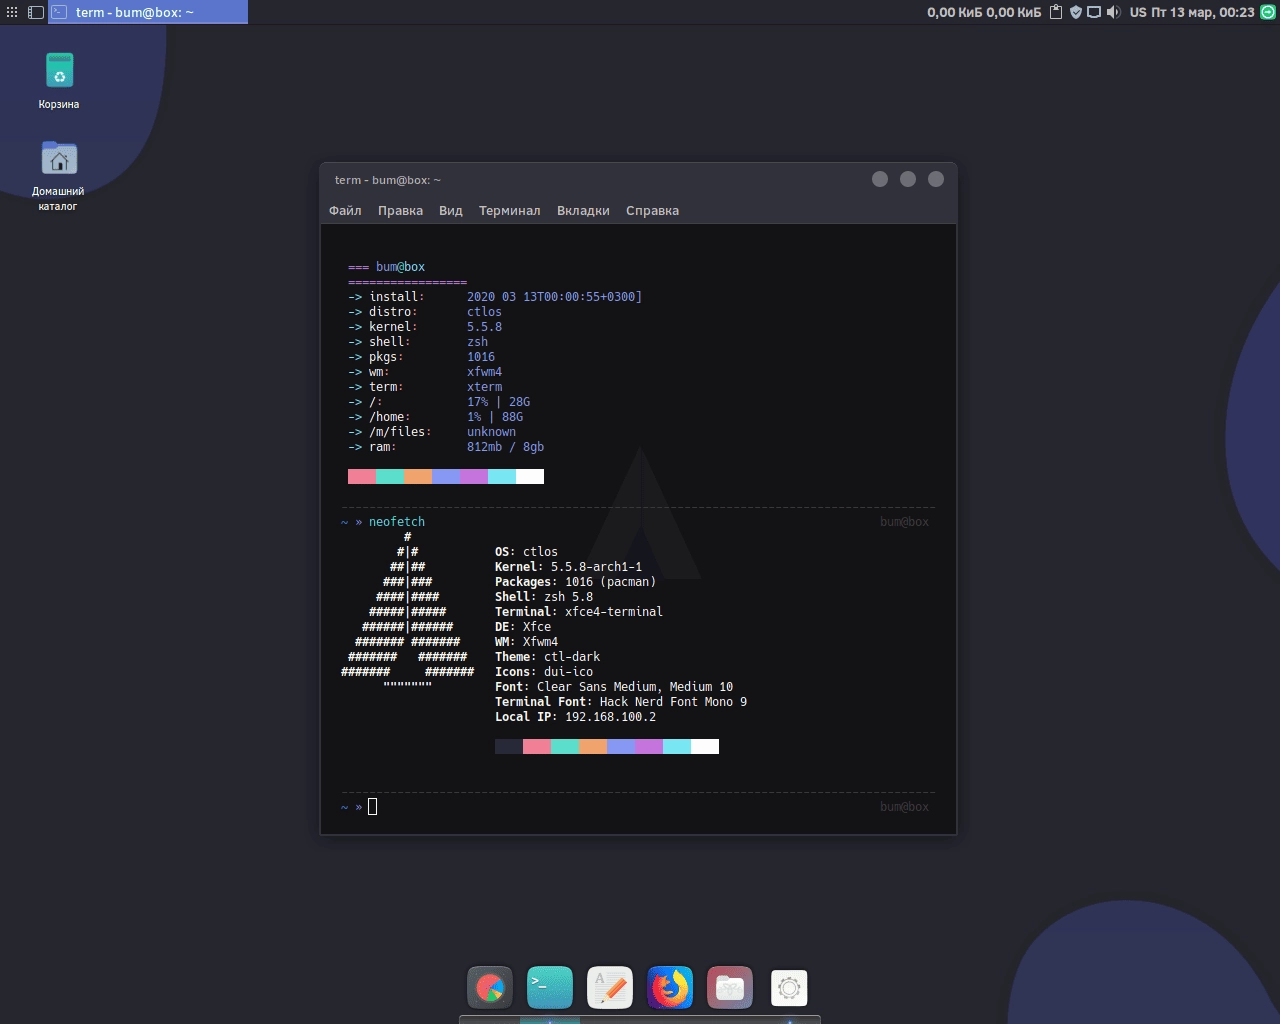Launch the text editor dock icon
This screenshot has height=1024, width=1280.
point(610,988)
